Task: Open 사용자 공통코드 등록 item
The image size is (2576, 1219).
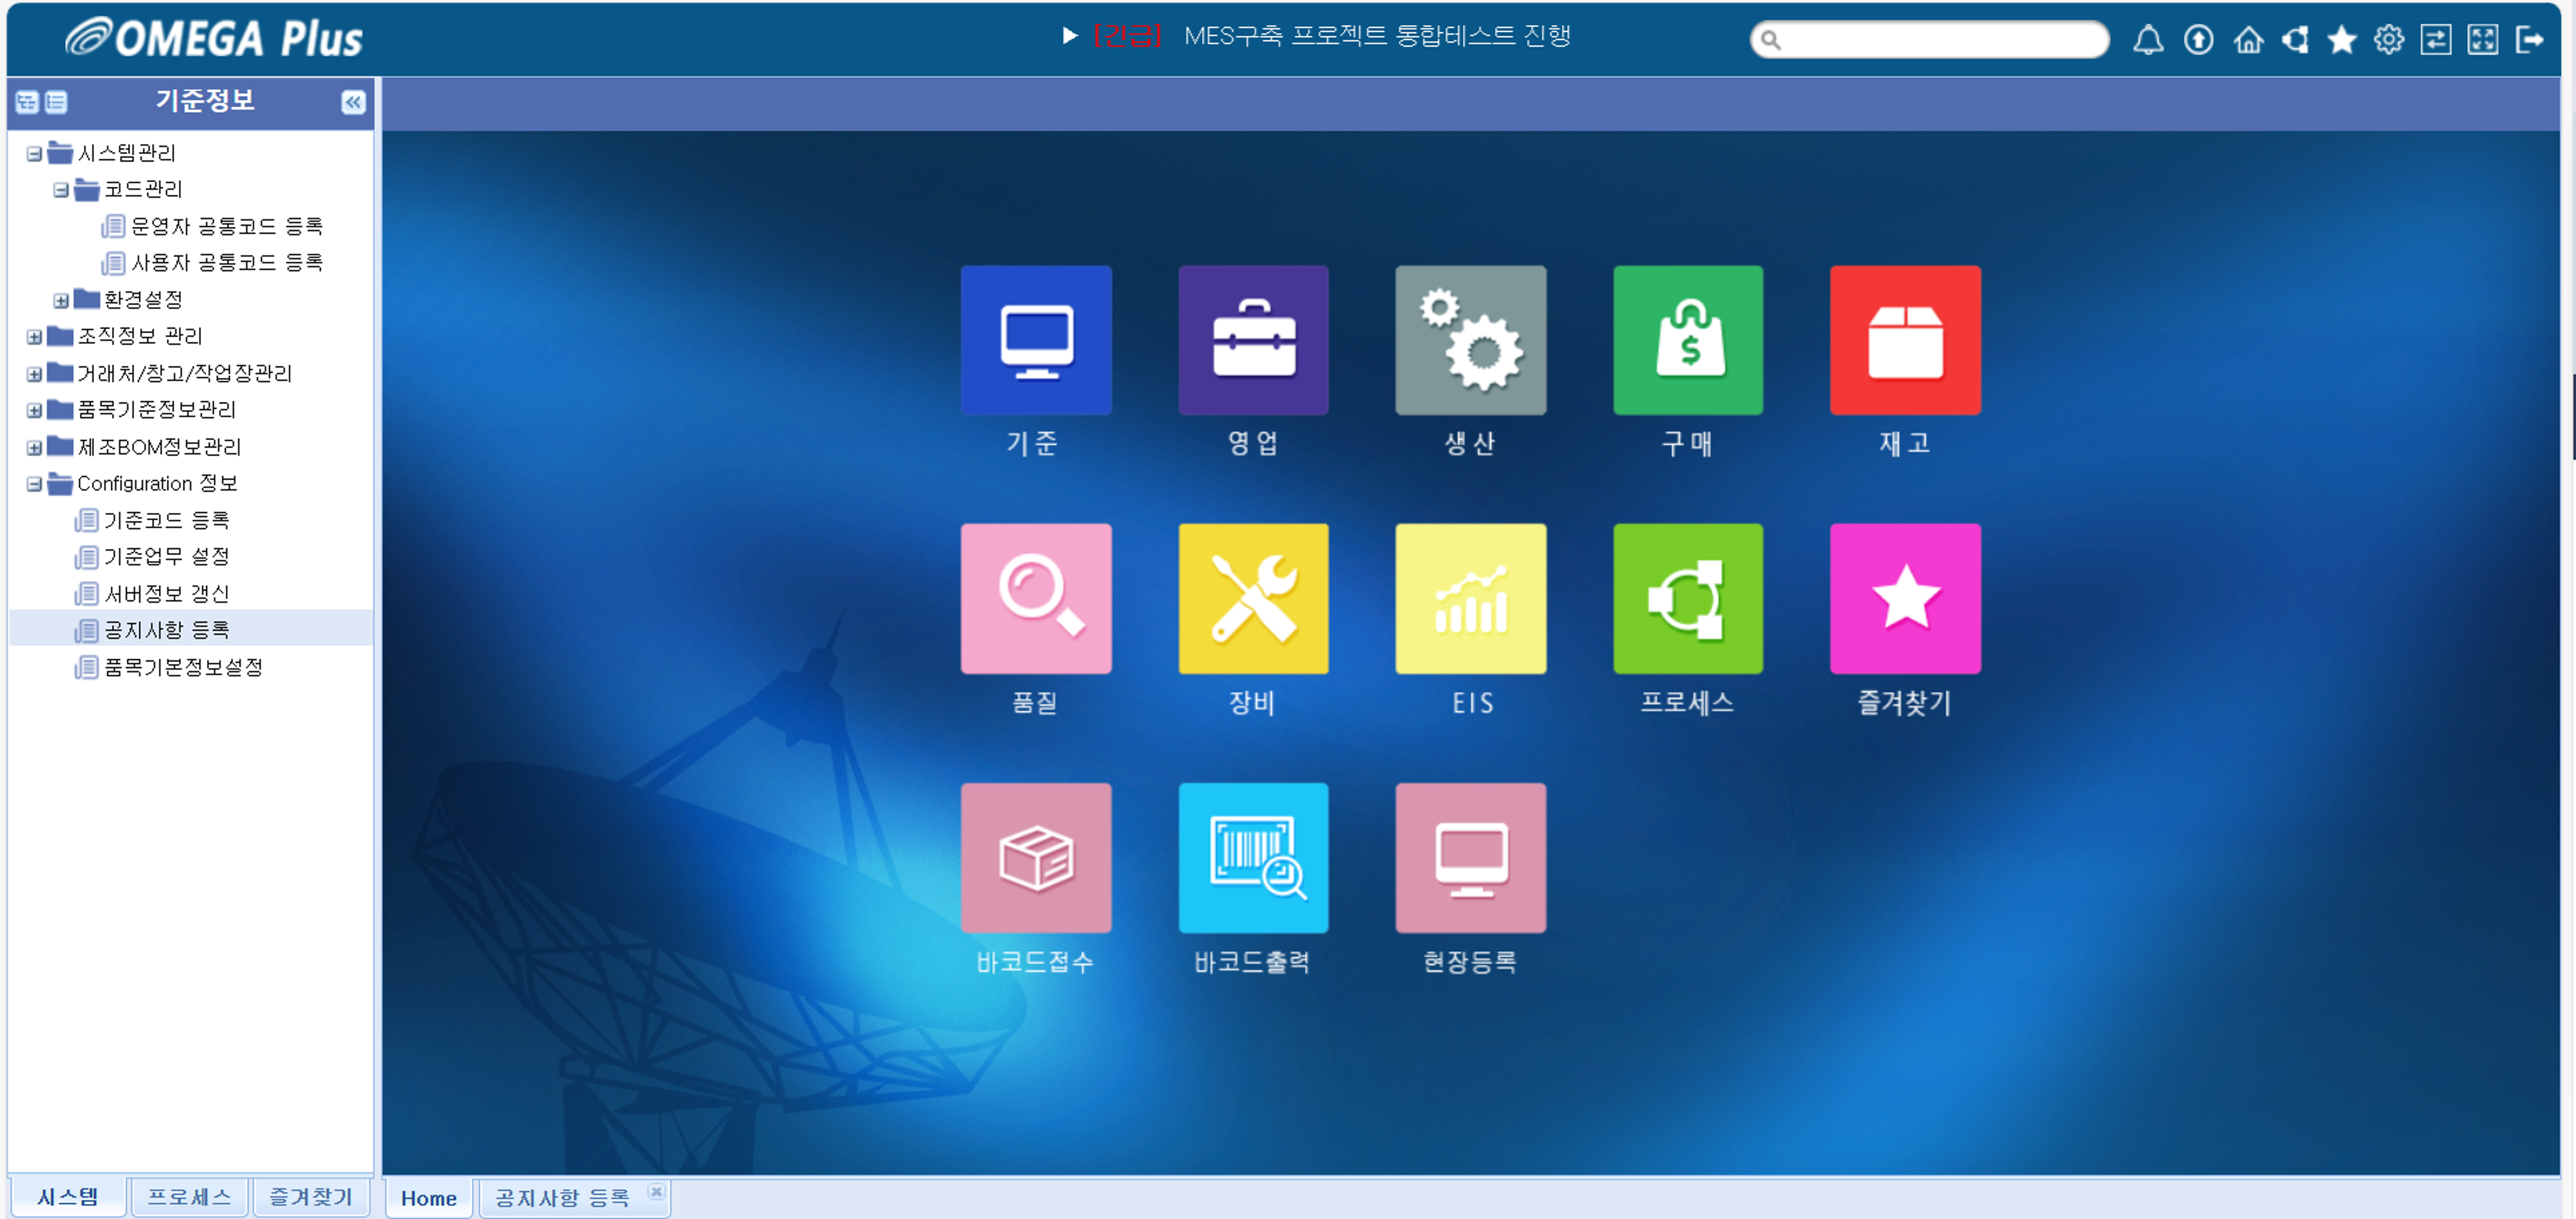Action: [227, 263]
